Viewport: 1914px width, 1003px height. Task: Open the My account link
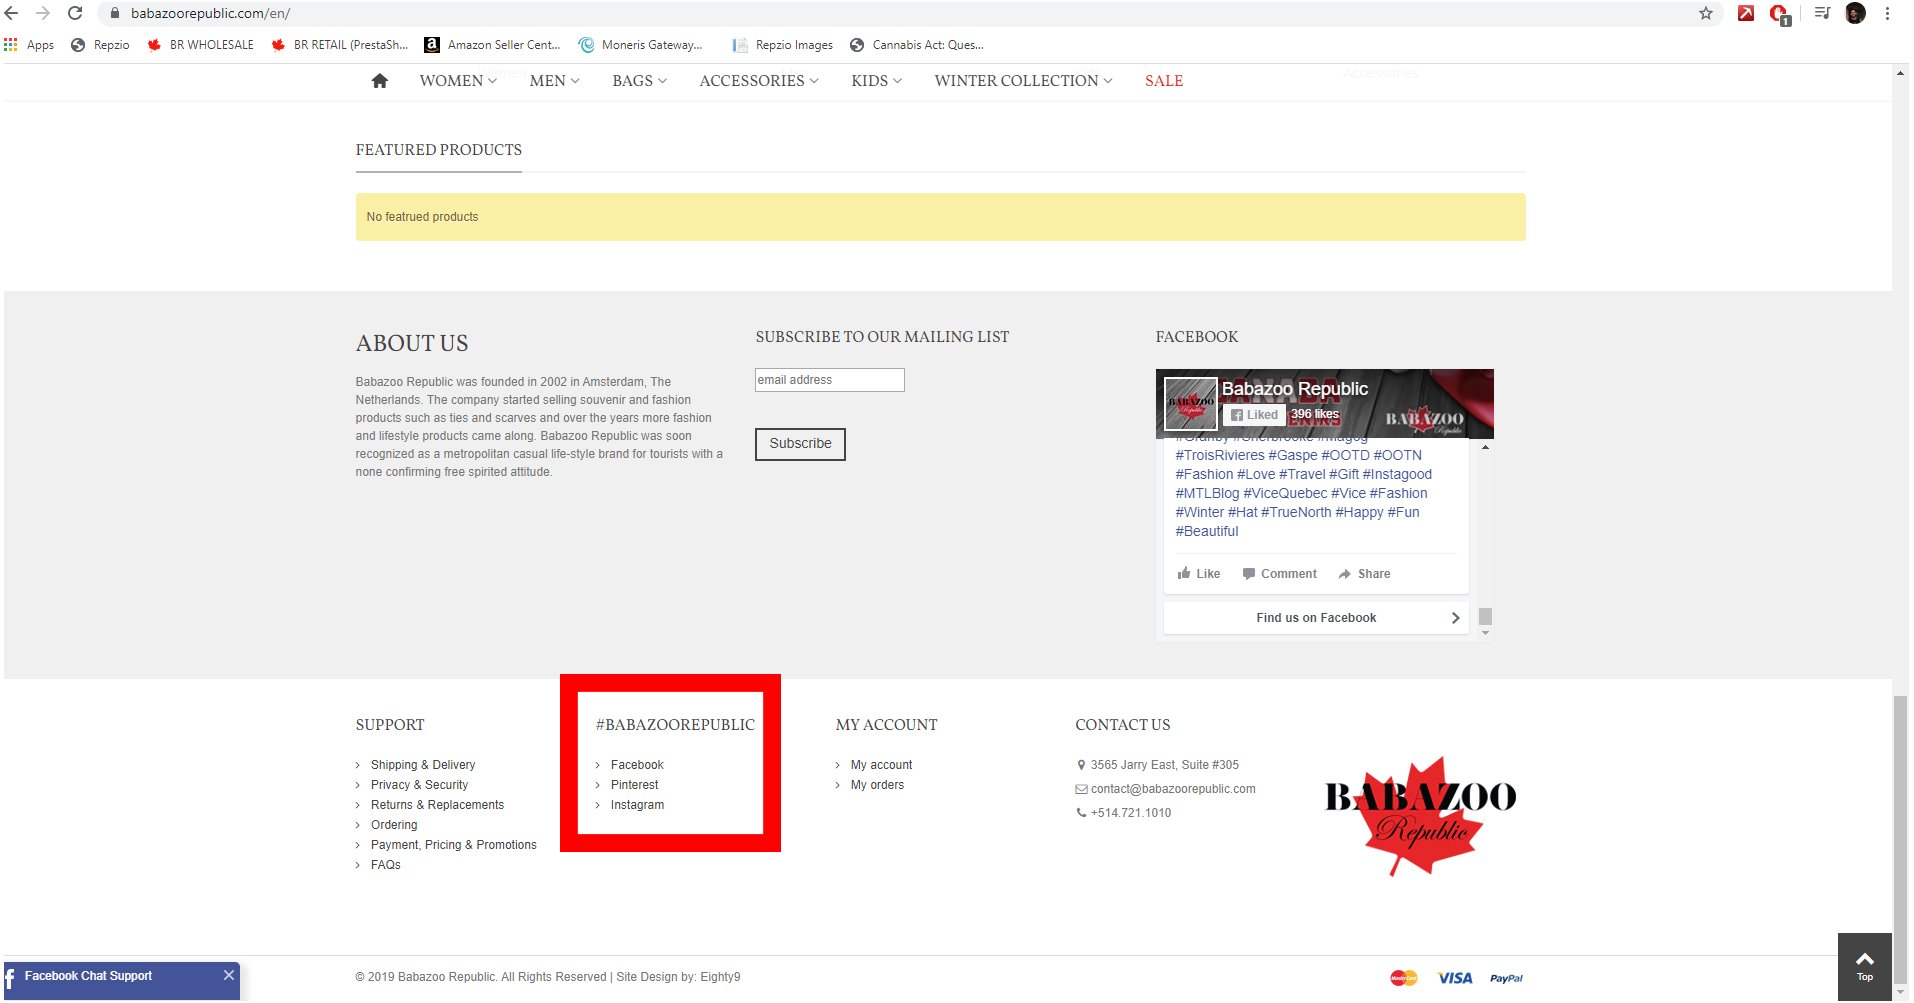[x=881, y=765]
